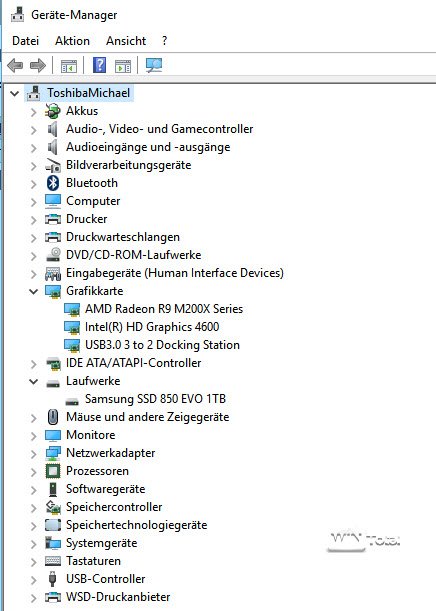Screen dimensions: 436x611
Task: Collapse the Grafikkarte category
Action: pos(34,291)
